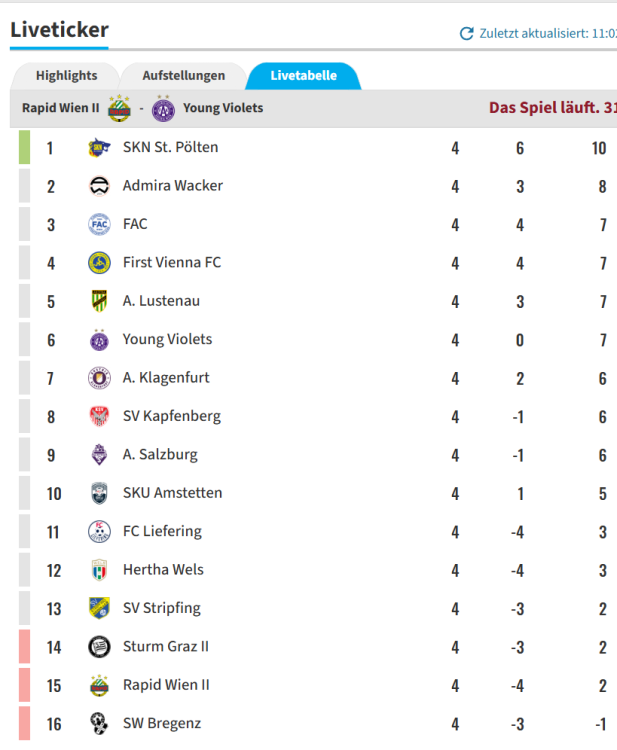The height and width of the screenshot is (750, 617).
Task: Open the SKU Amstetten team link
Action: 172,493
